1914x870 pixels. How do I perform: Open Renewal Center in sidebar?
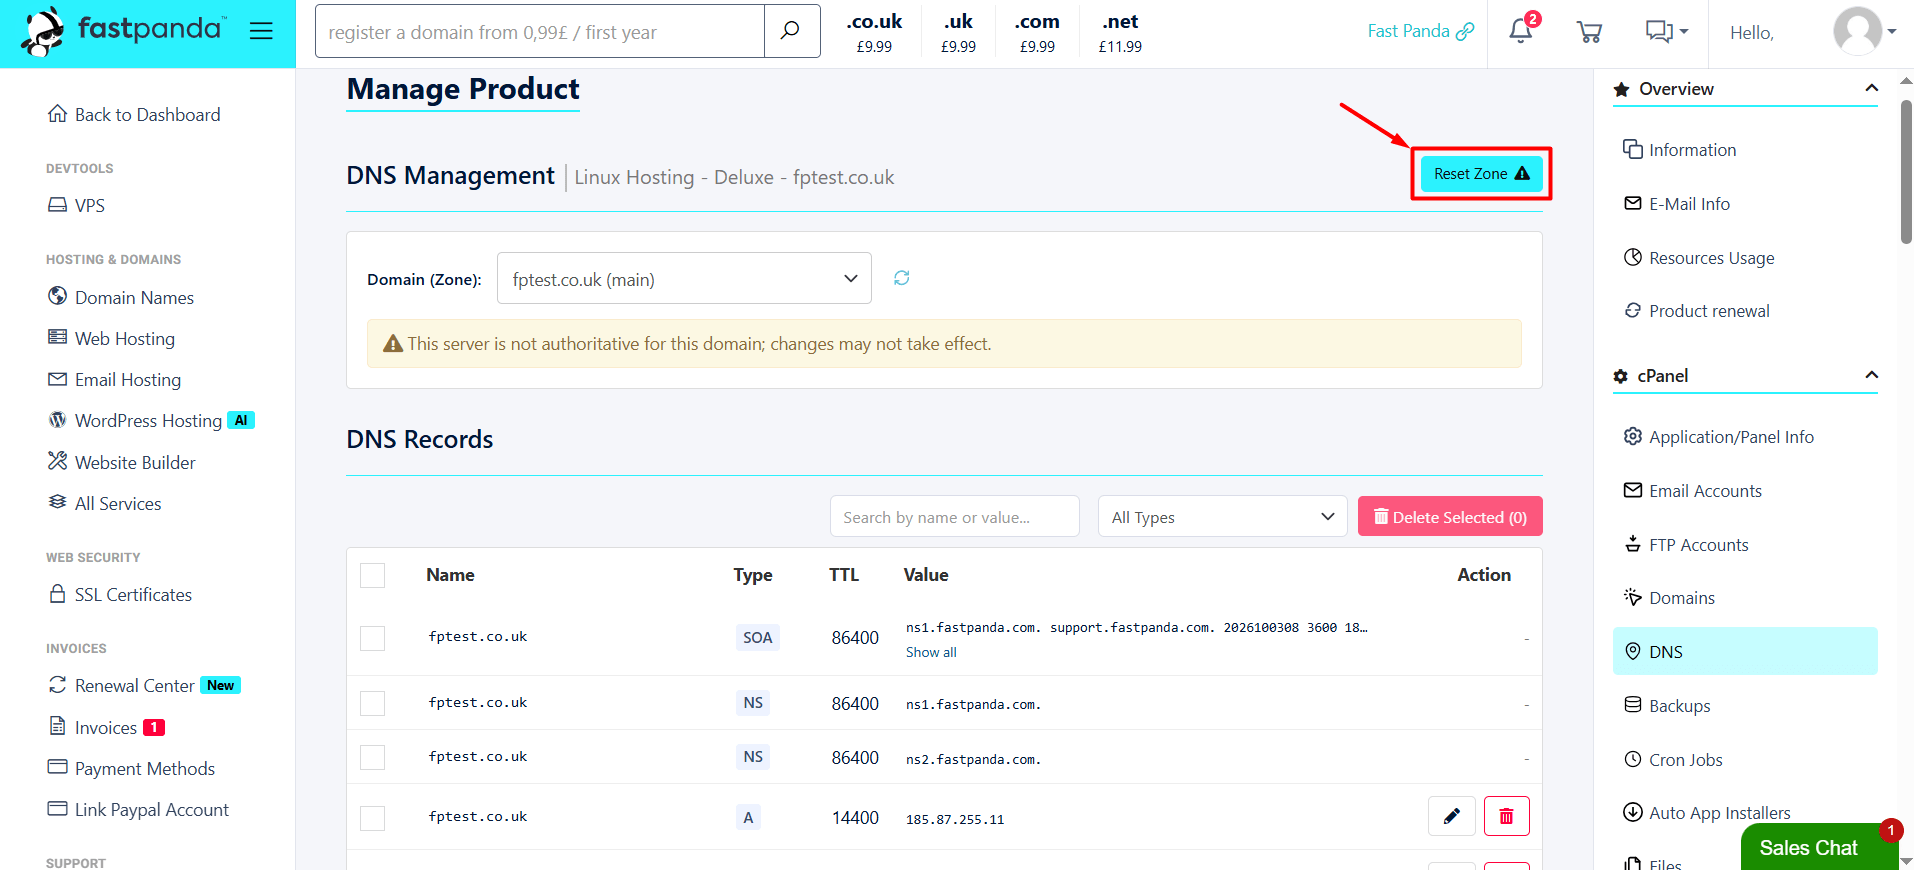click(144, 686)
